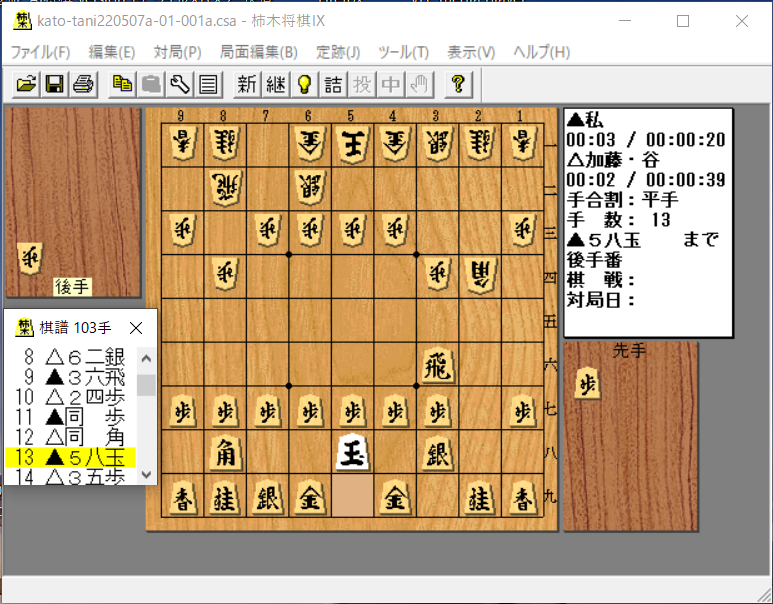773x604 pixels.
Task: Click opponent's silver on 6二
Action: tap(310, 188)
